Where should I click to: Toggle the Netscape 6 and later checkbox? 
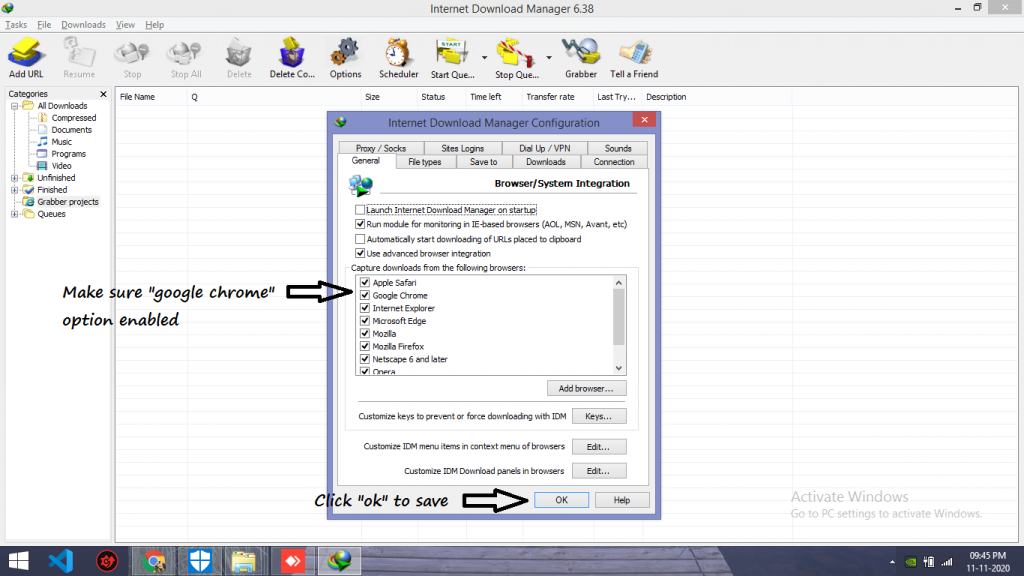point(365,359)
